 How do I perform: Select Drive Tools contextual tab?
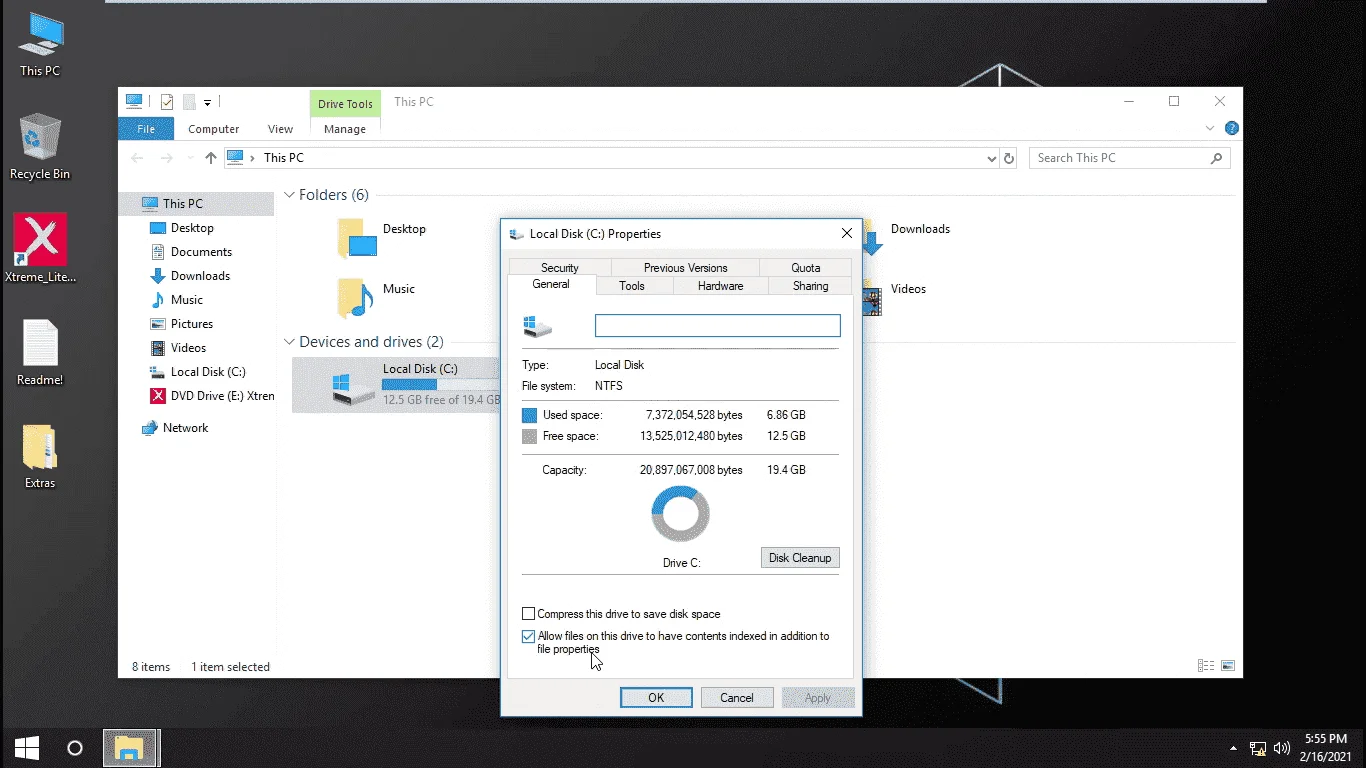[x=345, y=104]
